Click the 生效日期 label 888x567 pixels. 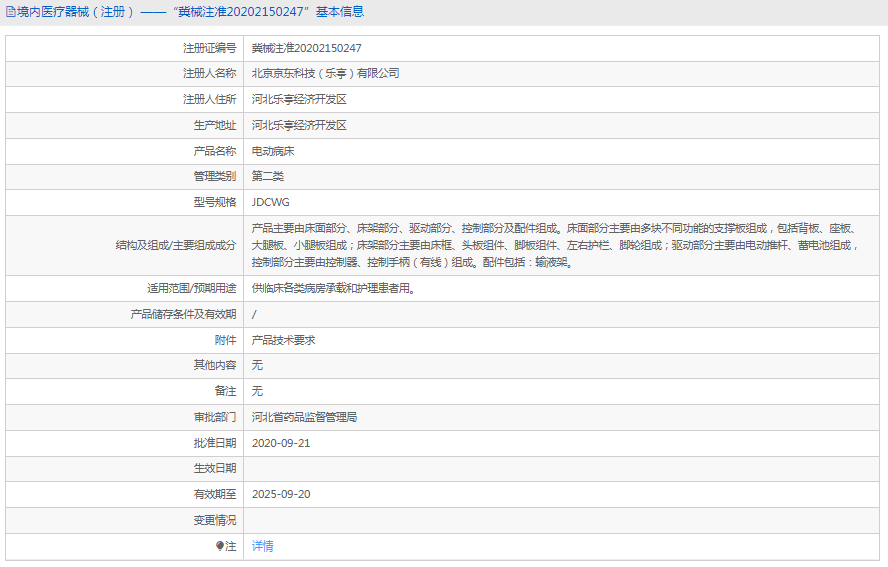[x=215, y=468]
